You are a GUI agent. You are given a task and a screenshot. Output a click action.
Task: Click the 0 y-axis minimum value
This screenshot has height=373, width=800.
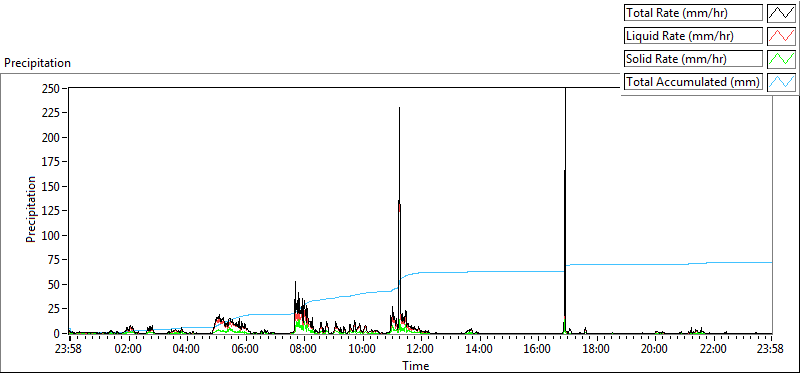click(x=57, y=333)
